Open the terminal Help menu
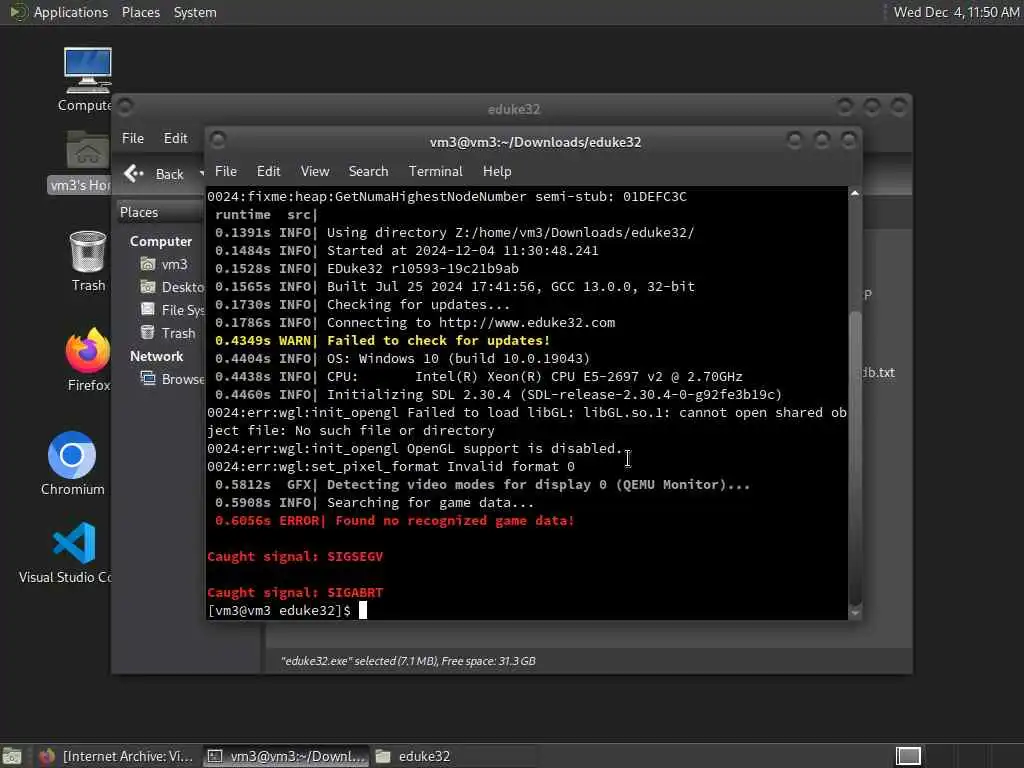Viewport: 1024px width, 768px height. [x=497, y=171]
